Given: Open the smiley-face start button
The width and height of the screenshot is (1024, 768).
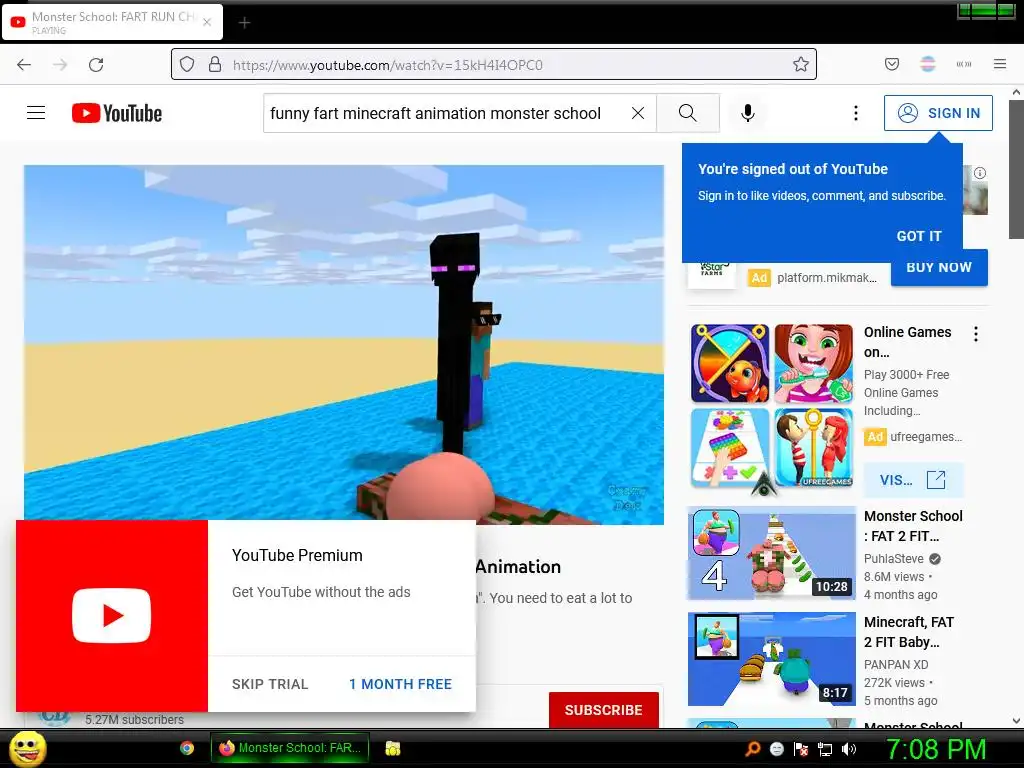Looking at the screenshot, I should 27,748.
